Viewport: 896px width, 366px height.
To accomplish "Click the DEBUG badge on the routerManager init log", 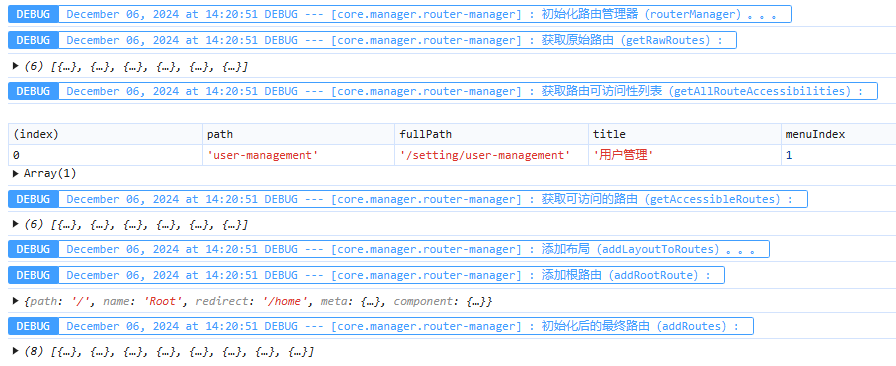I will click(x=33, y=14).
